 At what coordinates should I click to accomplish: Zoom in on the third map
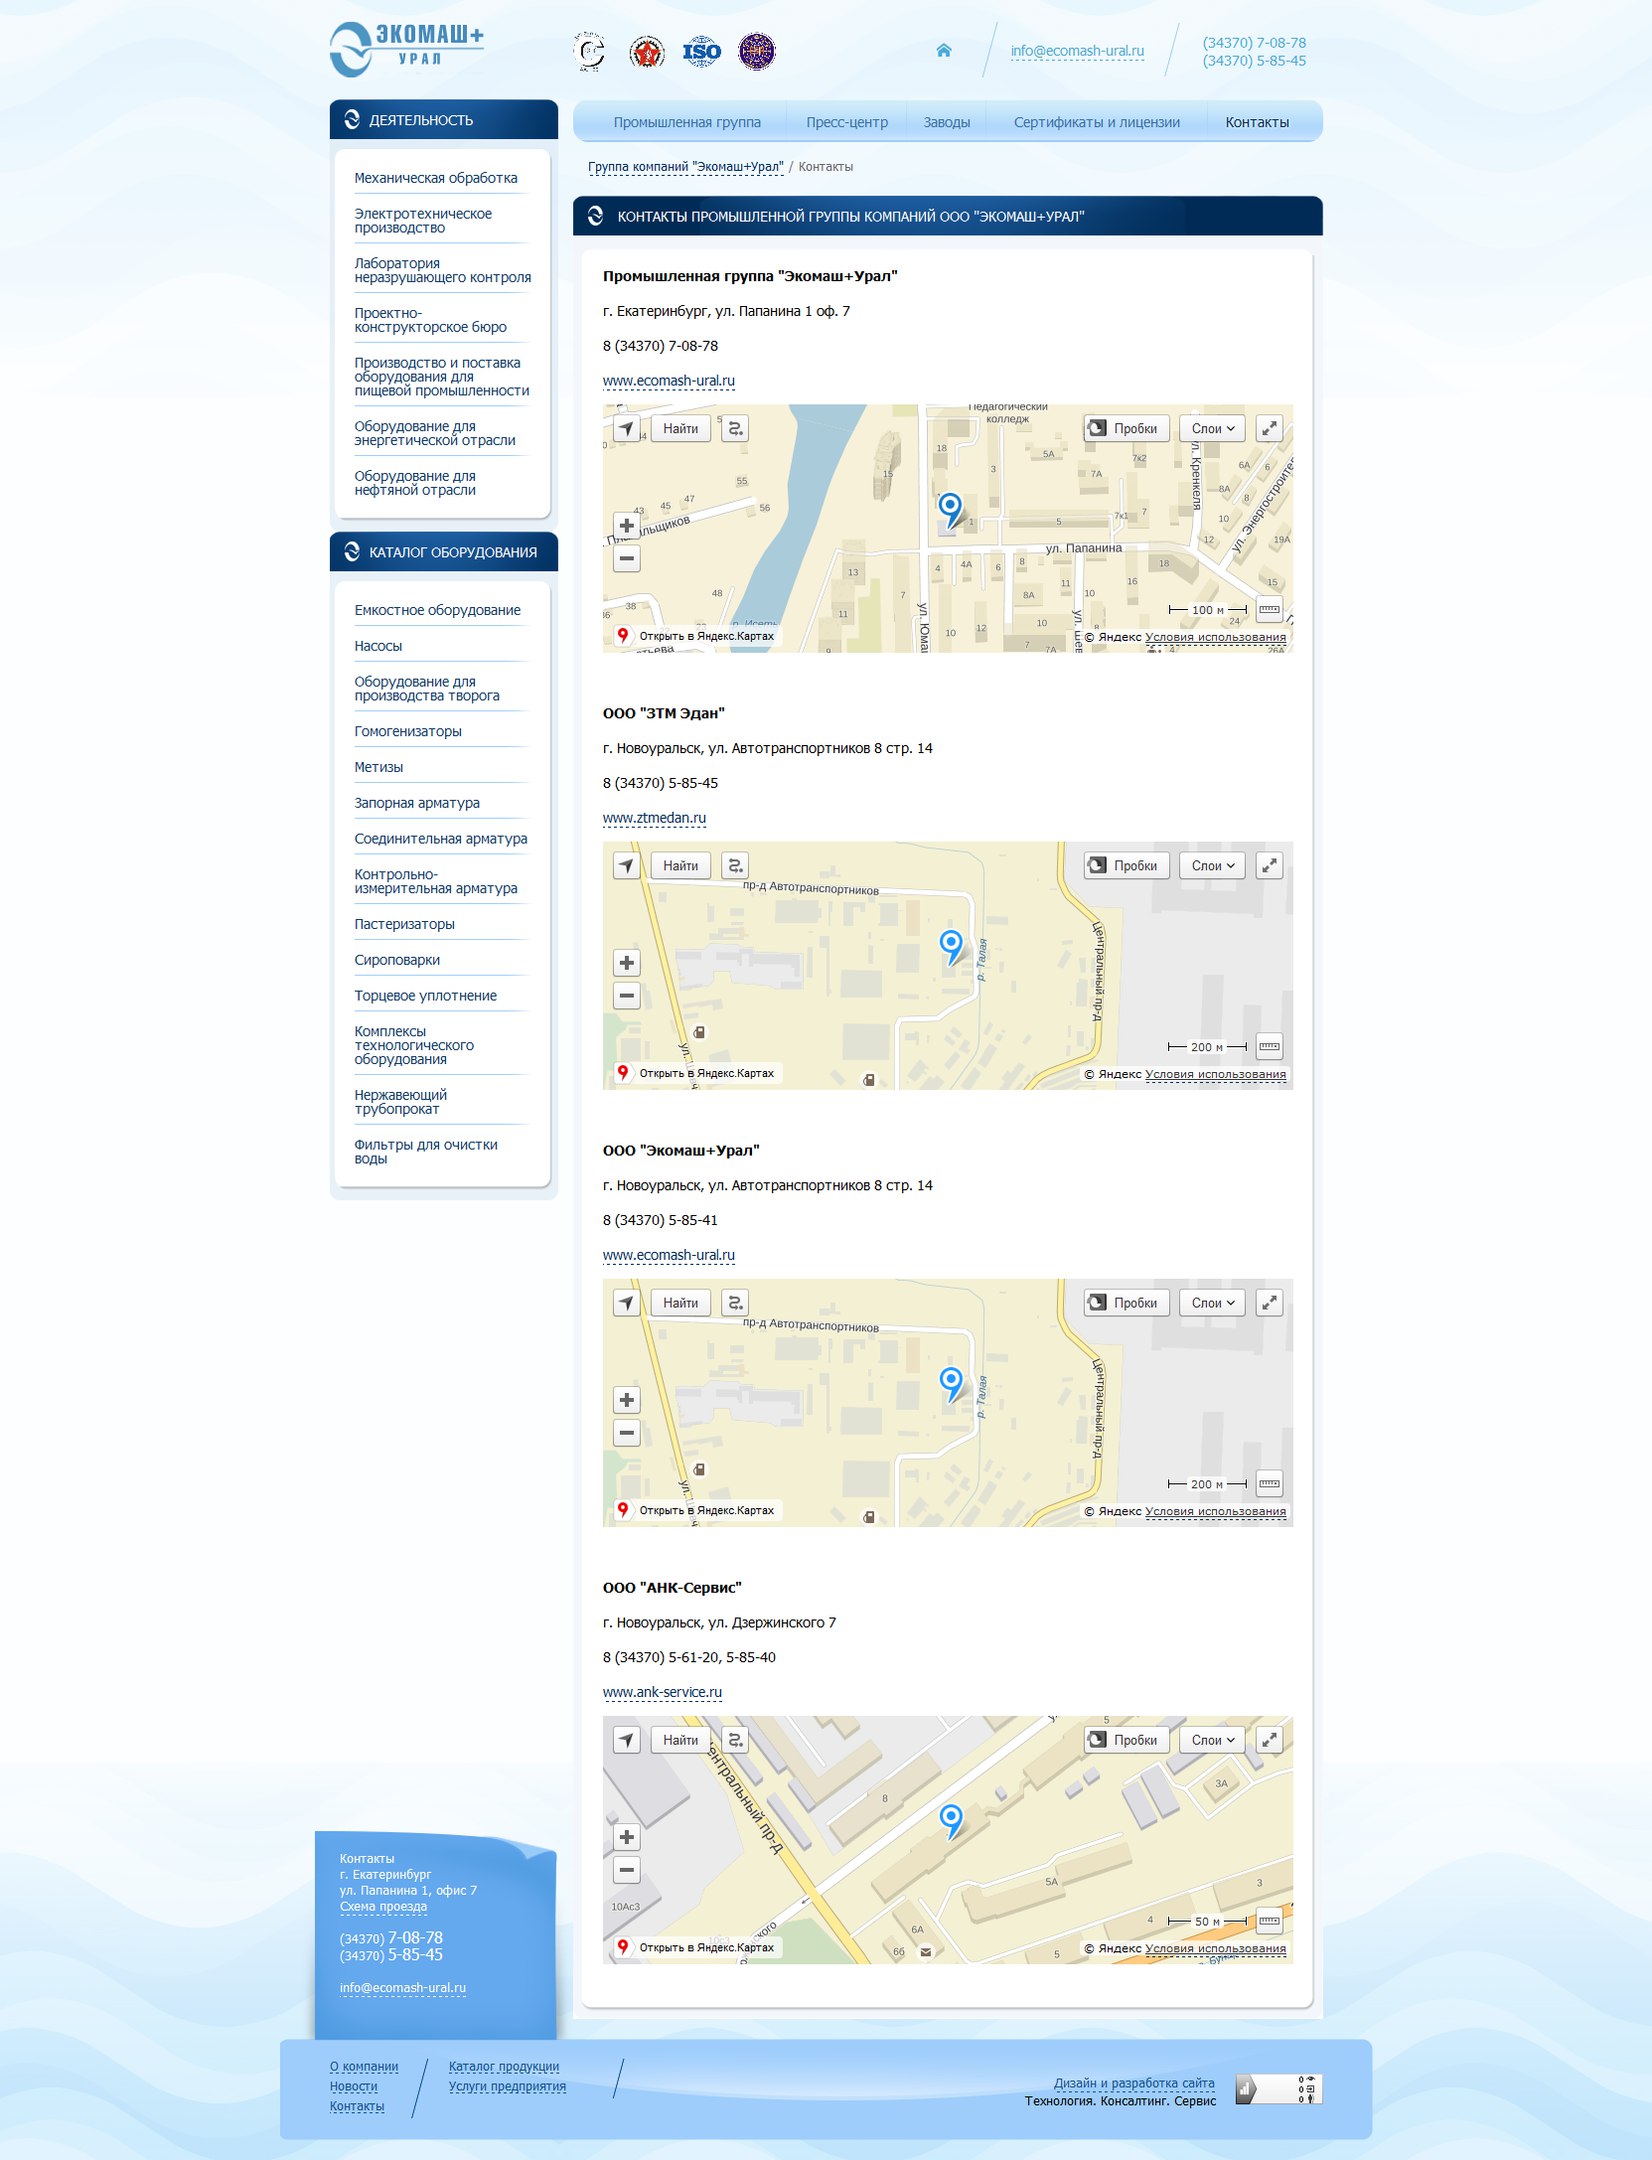coord(626,1399)
